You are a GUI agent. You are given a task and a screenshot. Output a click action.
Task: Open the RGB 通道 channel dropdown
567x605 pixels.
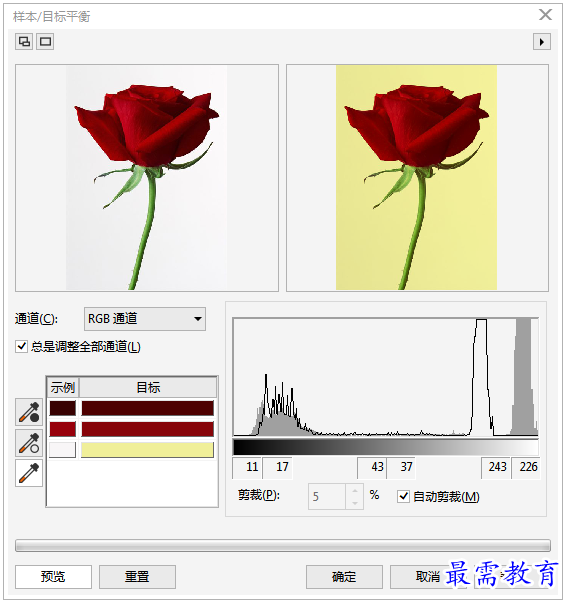[x=145, y=319]
